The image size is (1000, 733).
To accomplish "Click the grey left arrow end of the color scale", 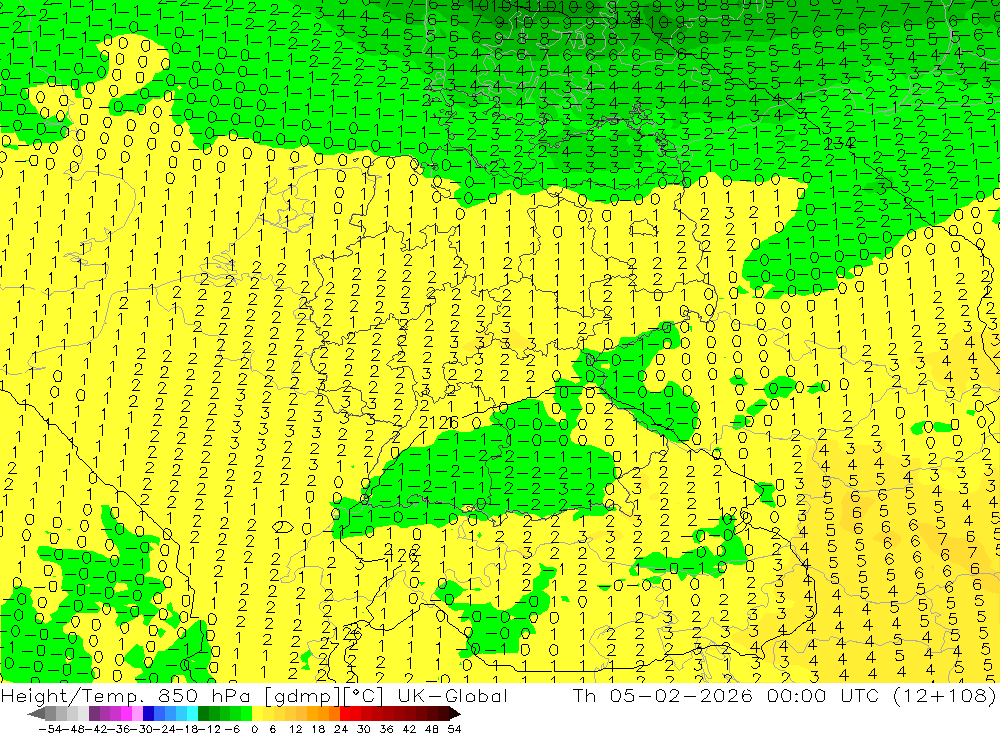I will pyautogui.click(x=36, y=714).
